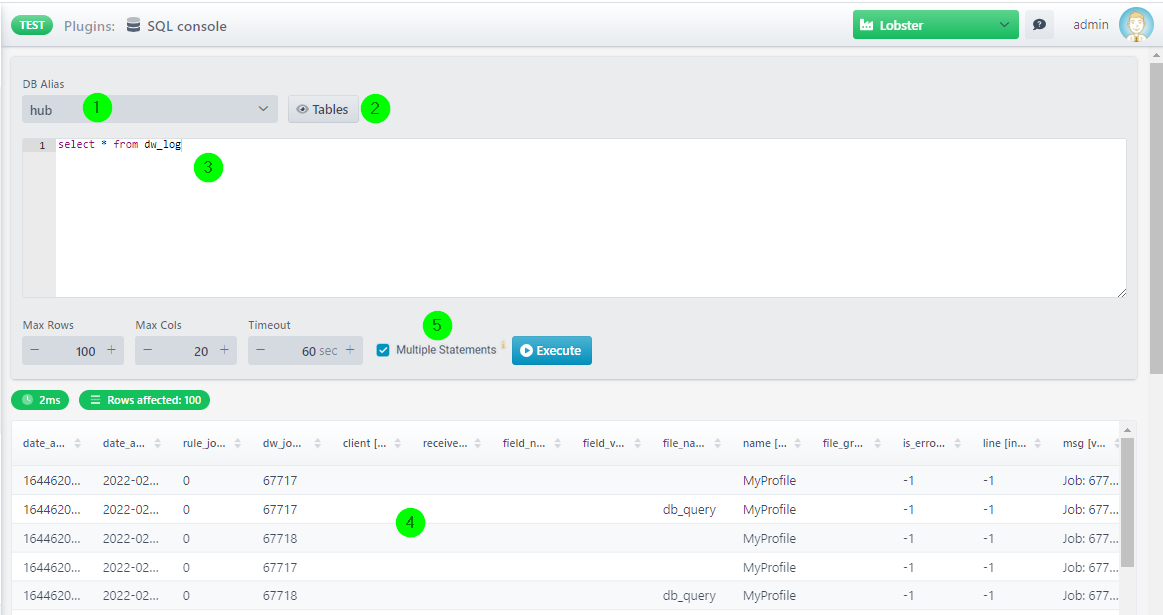Click the Plugins breadcrumb label
This screenshot has height=615, width=1163.
[89, 26]
